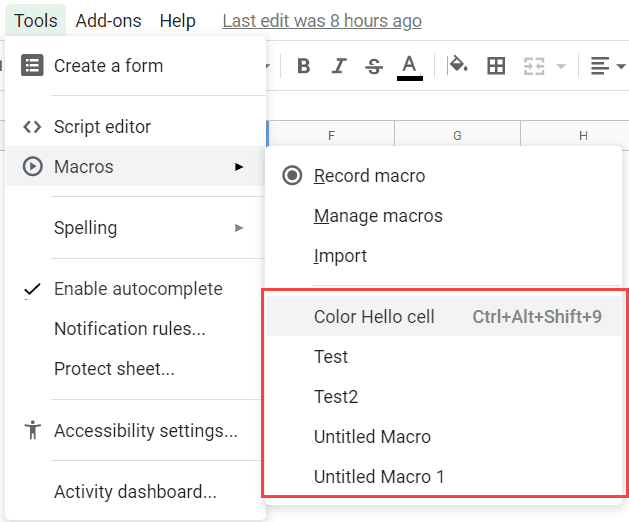
Task: Start Record macro
Action: (x=443, y=176)
